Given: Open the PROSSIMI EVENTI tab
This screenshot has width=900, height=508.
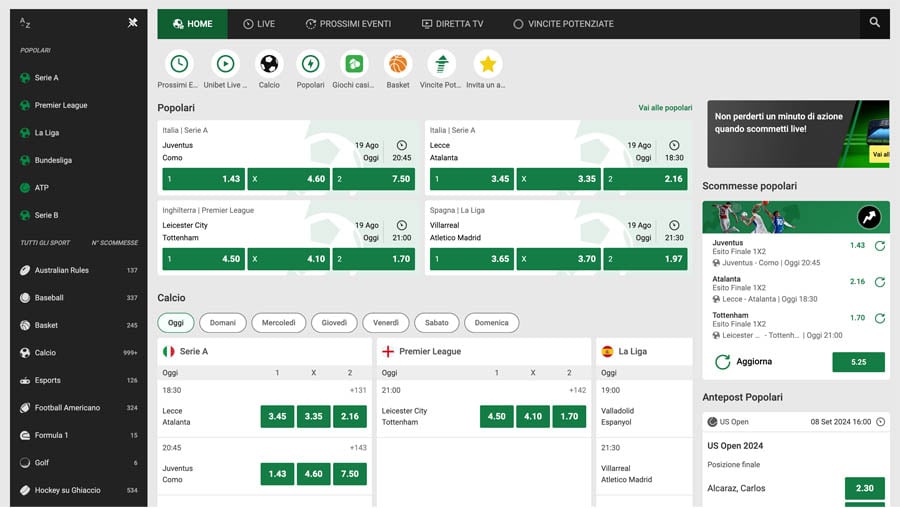Looking at the screenshot, I should tap(348, 24).
